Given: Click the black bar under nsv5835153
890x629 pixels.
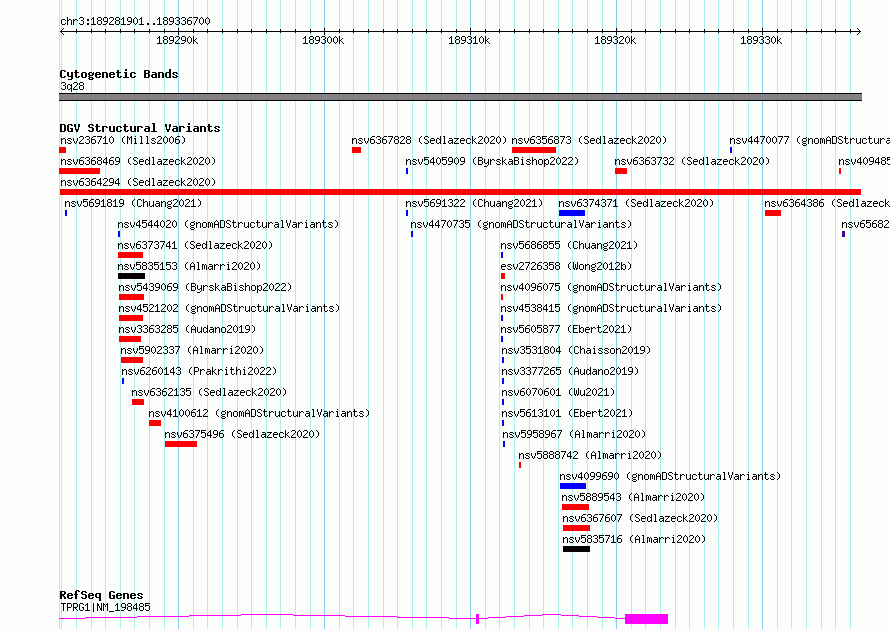Looking at the screenshot, I should point(131,276).
